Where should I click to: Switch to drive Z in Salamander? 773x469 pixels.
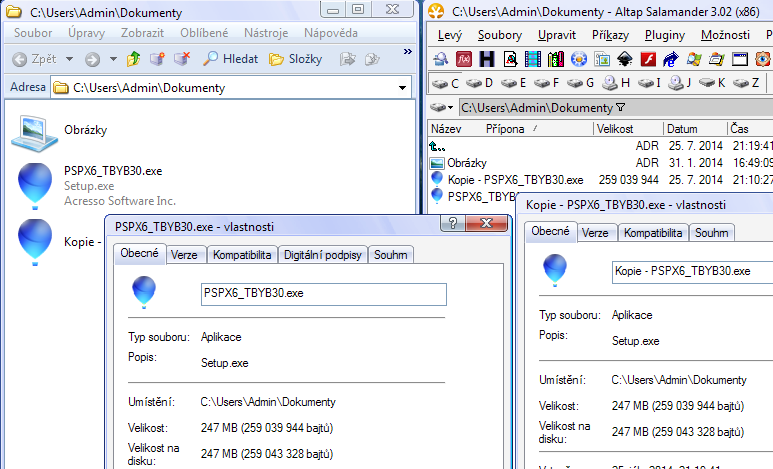[x=746, y=83]
